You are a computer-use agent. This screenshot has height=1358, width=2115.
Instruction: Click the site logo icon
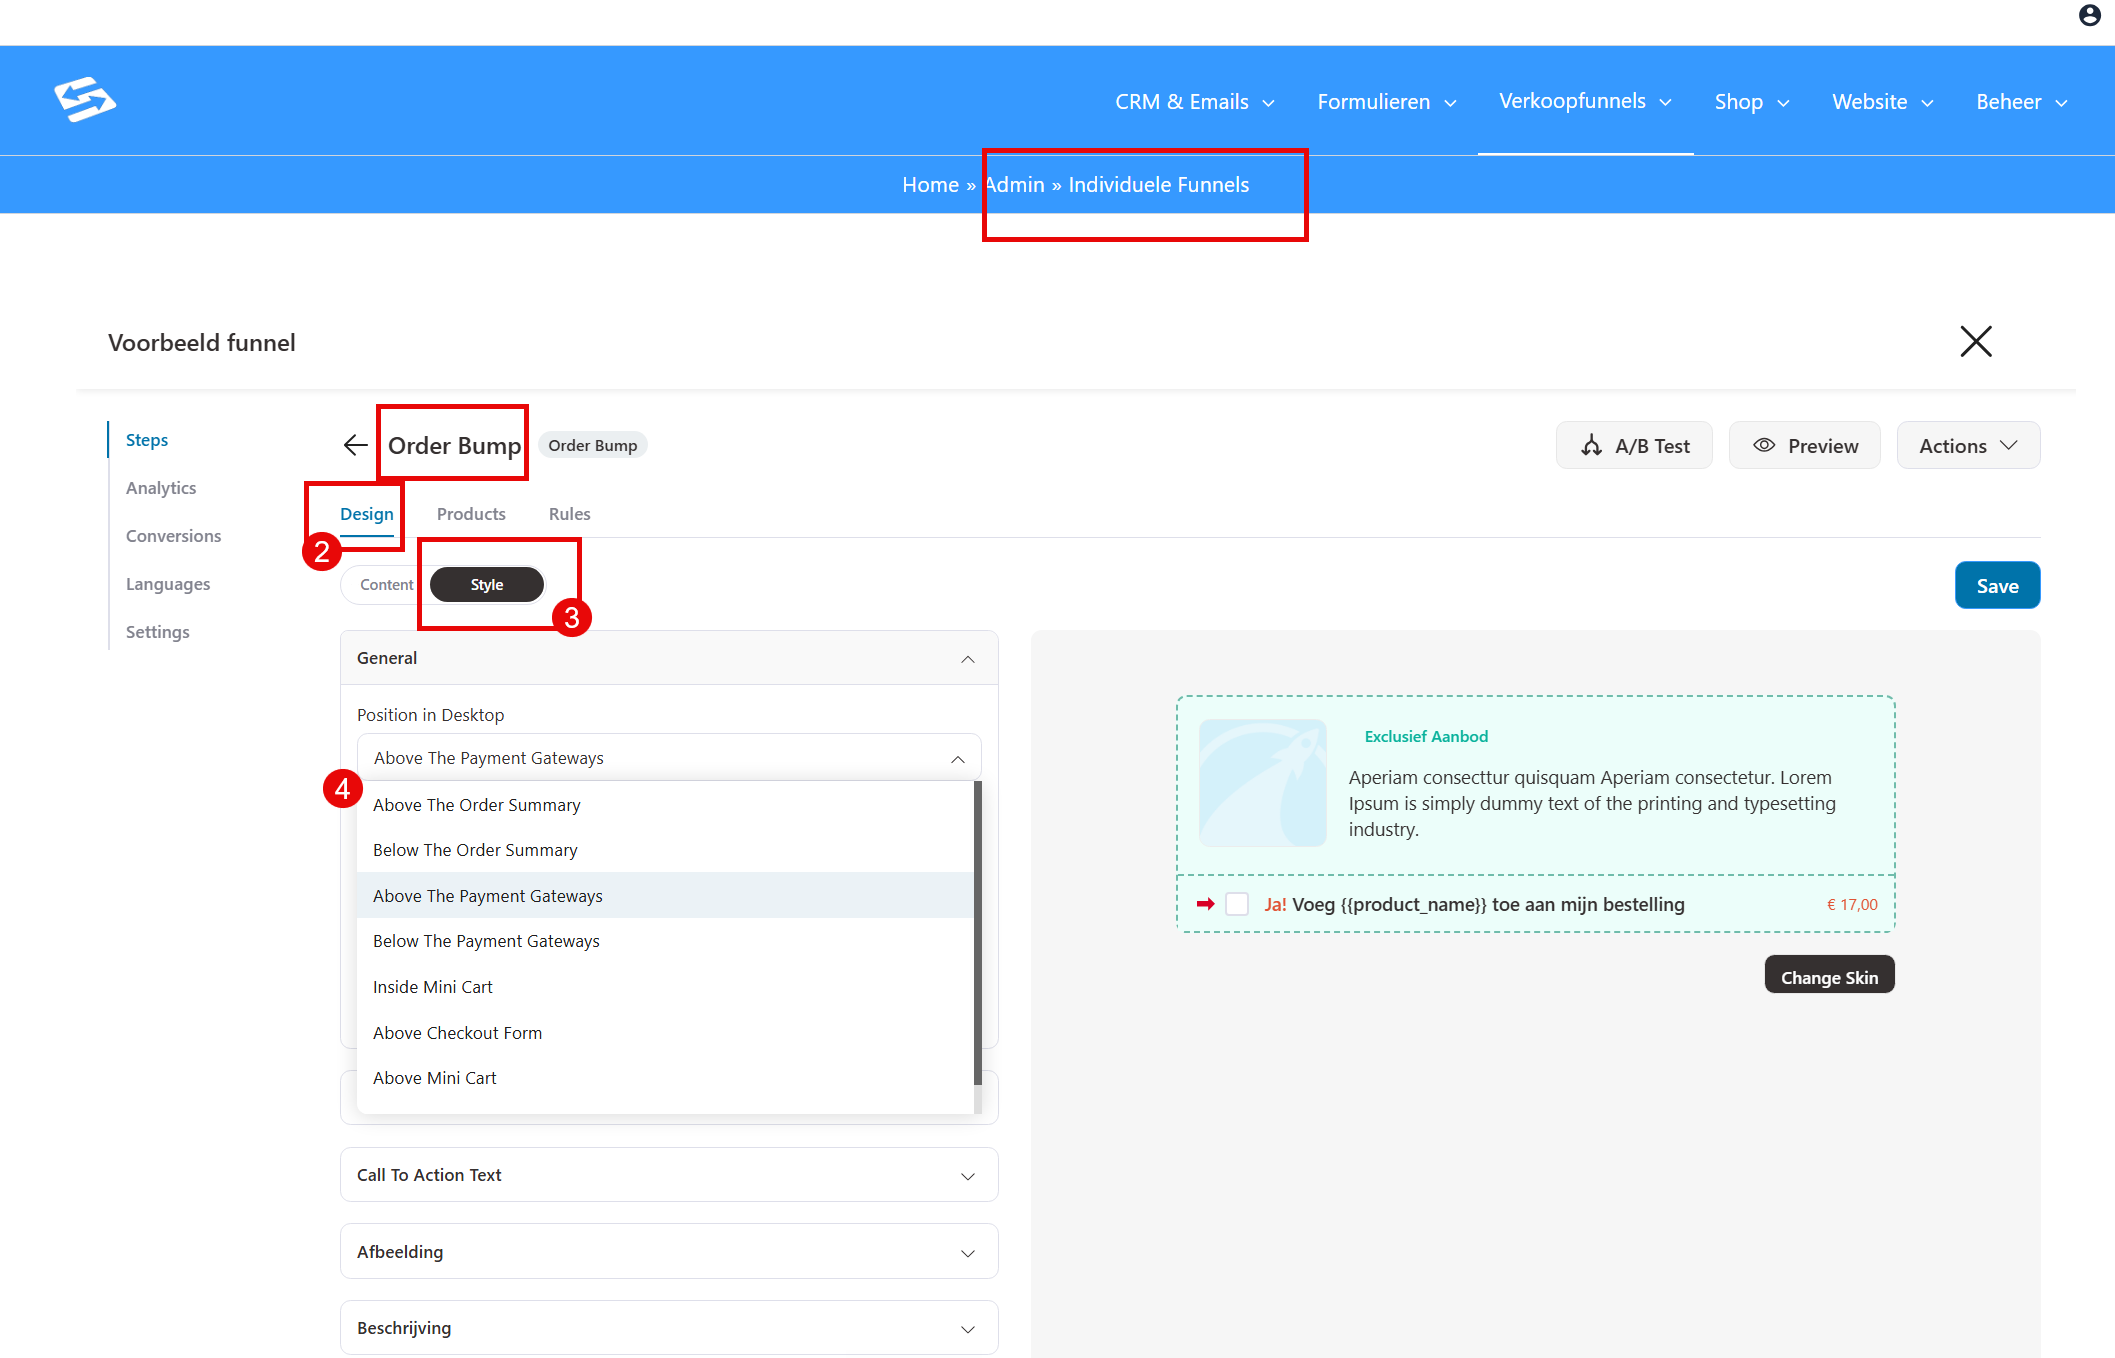[x=85, y=99]
